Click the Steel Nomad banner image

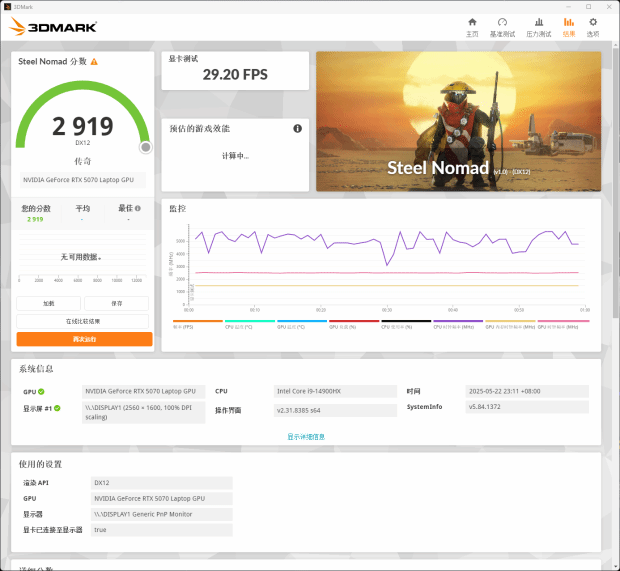(458, 121)
